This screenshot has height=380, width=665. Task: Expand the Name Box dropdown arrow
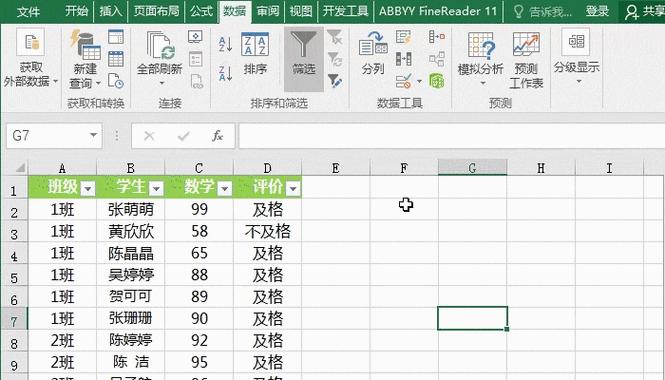click(93, 136)
